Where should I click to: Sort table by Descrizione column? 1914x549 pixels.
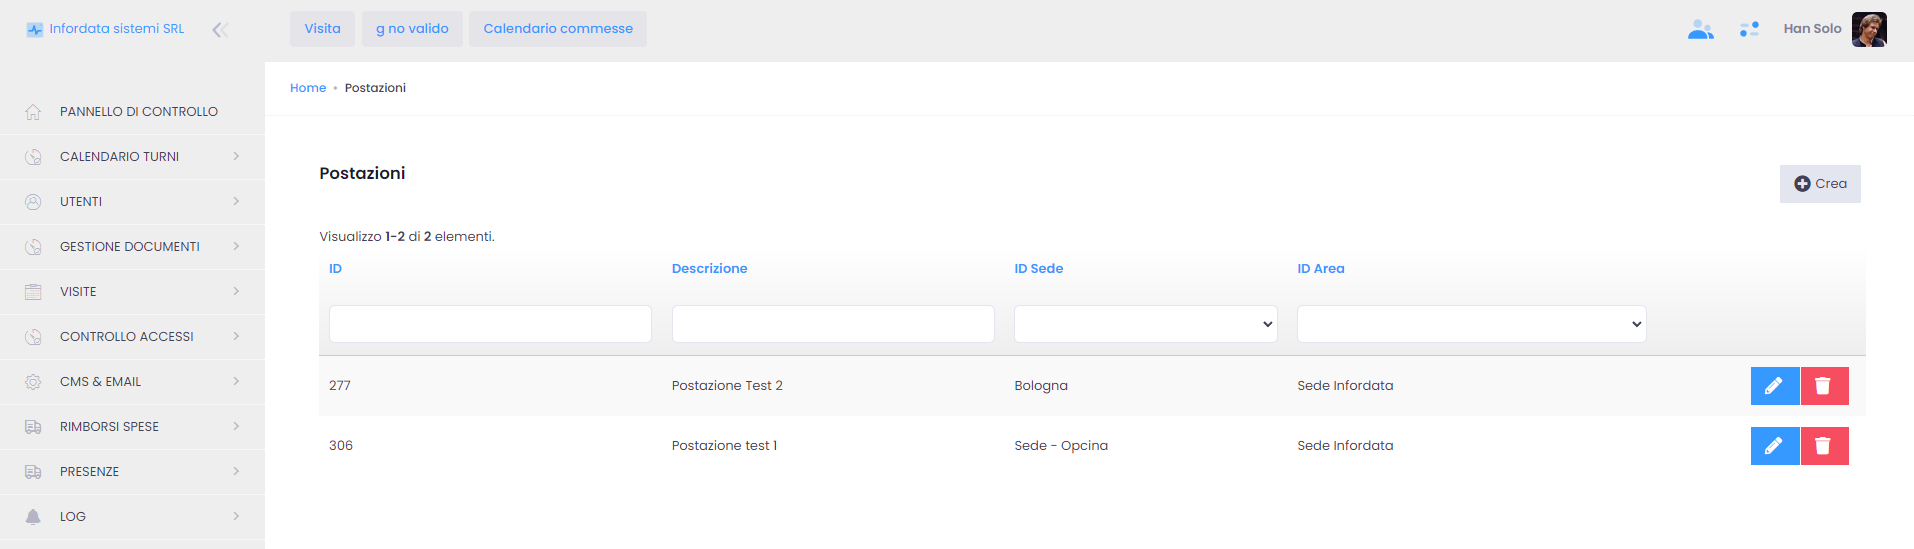(709, 269)
